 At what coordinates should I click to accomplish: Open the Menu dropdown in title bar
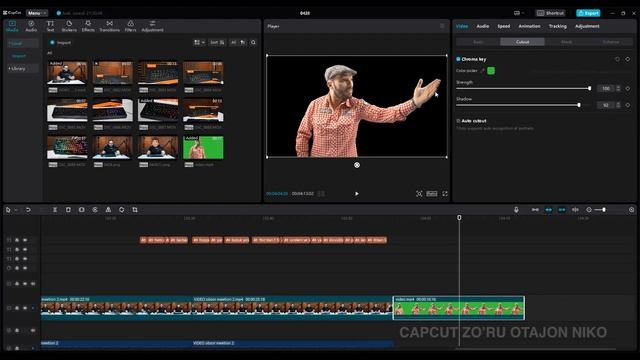(x=37, y=13)
